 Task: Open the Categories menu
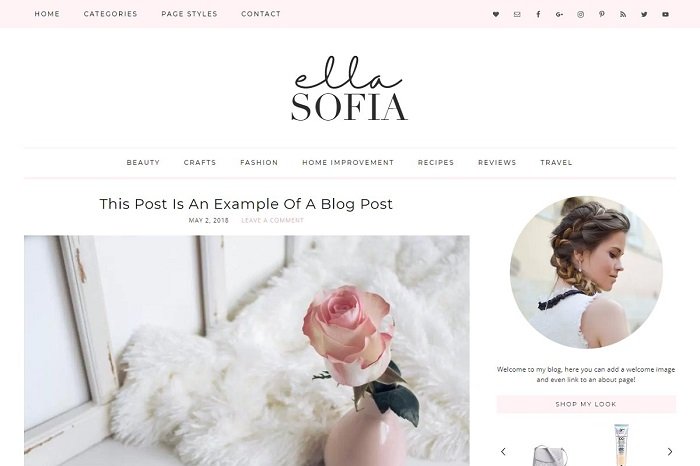[110, 14]
